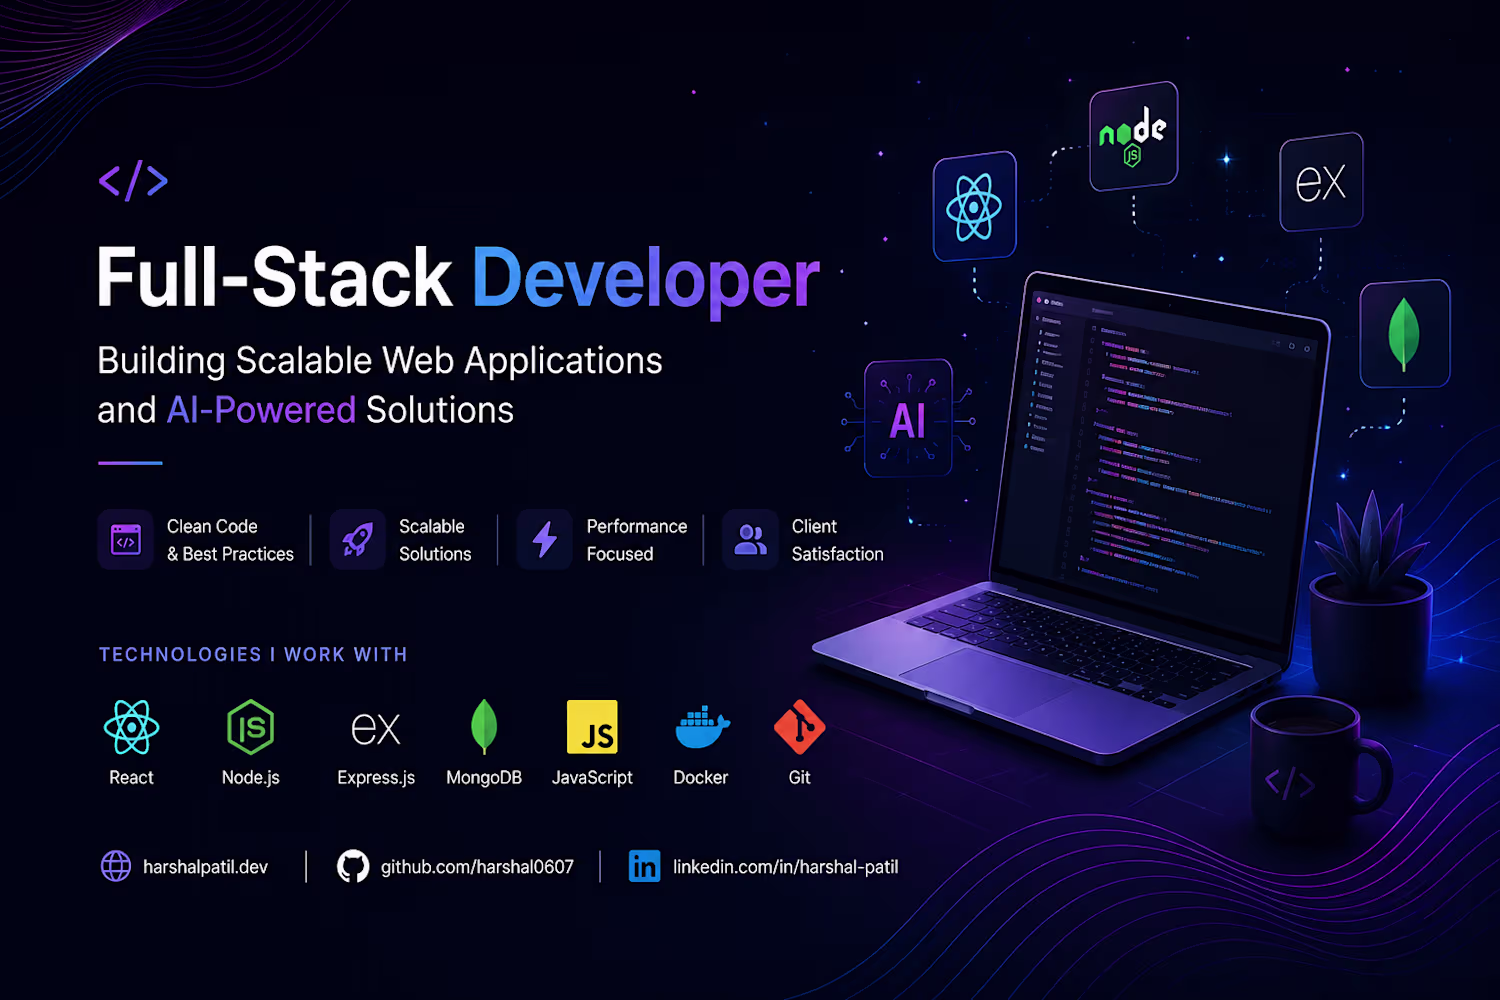Click the purple code brackets logo above the heading

click(x=133, y=181)
